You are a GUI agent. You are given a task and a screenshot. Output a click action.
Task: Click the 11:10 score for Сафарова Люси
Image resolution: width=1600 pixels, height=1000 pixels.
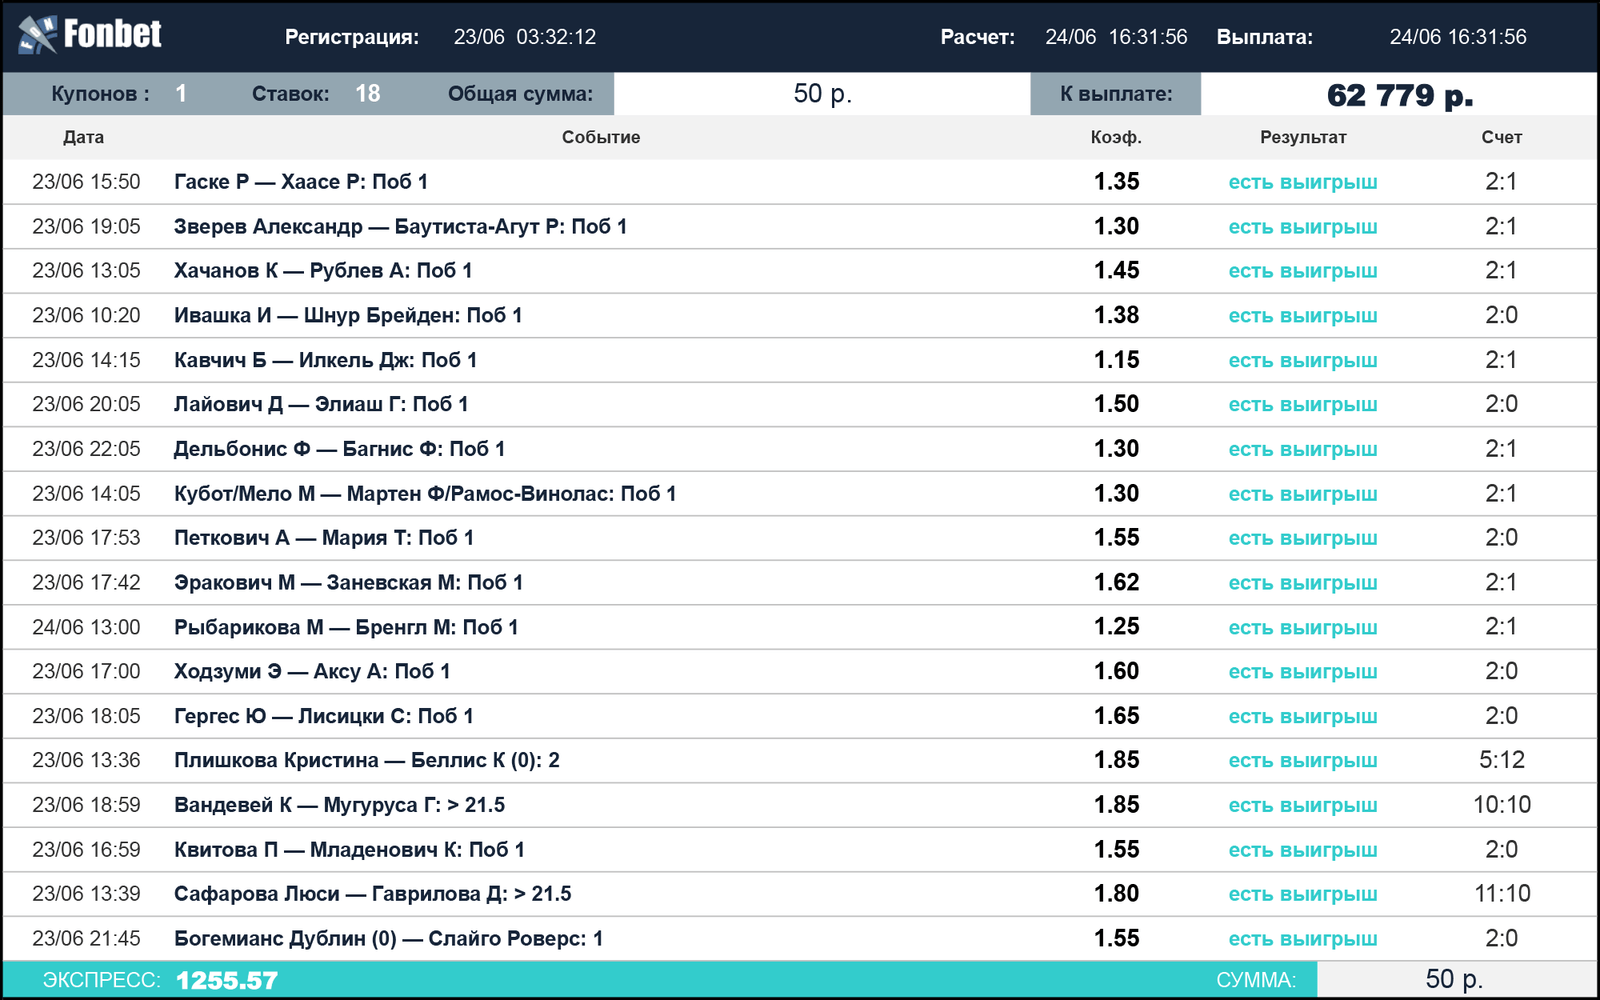1502,894
